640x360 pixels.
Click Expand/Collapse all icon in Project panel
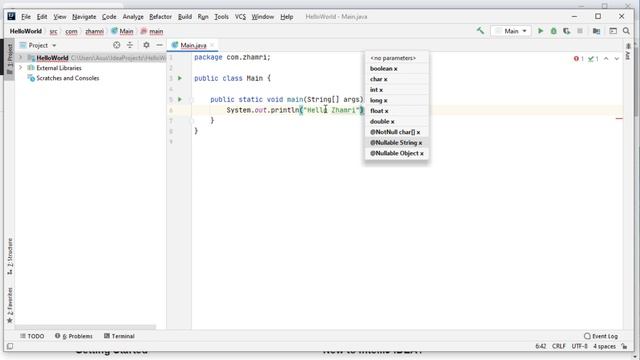[x=130, y=45]
